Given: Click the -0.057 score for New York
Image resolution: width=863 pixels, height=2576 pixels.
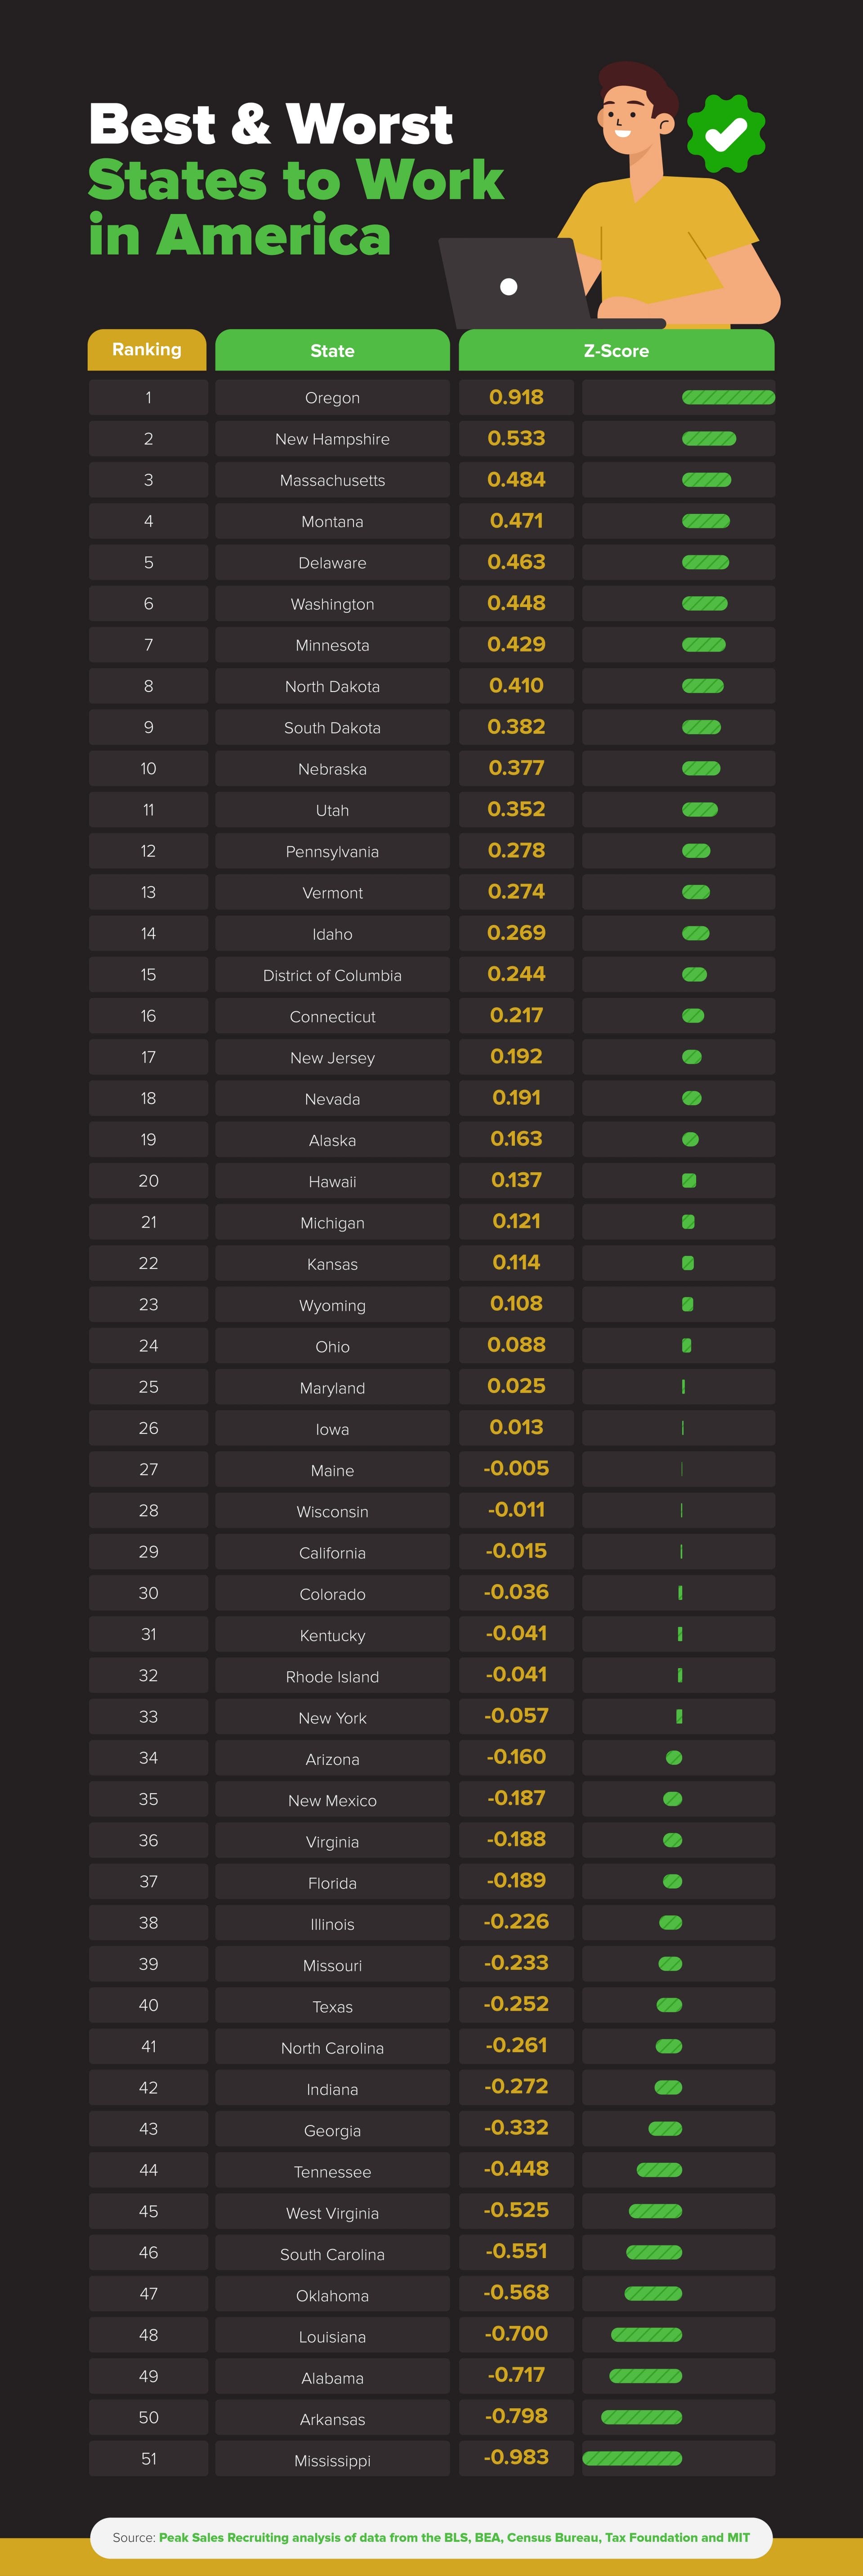Looking at the screenshot, I should [516, 1716].
